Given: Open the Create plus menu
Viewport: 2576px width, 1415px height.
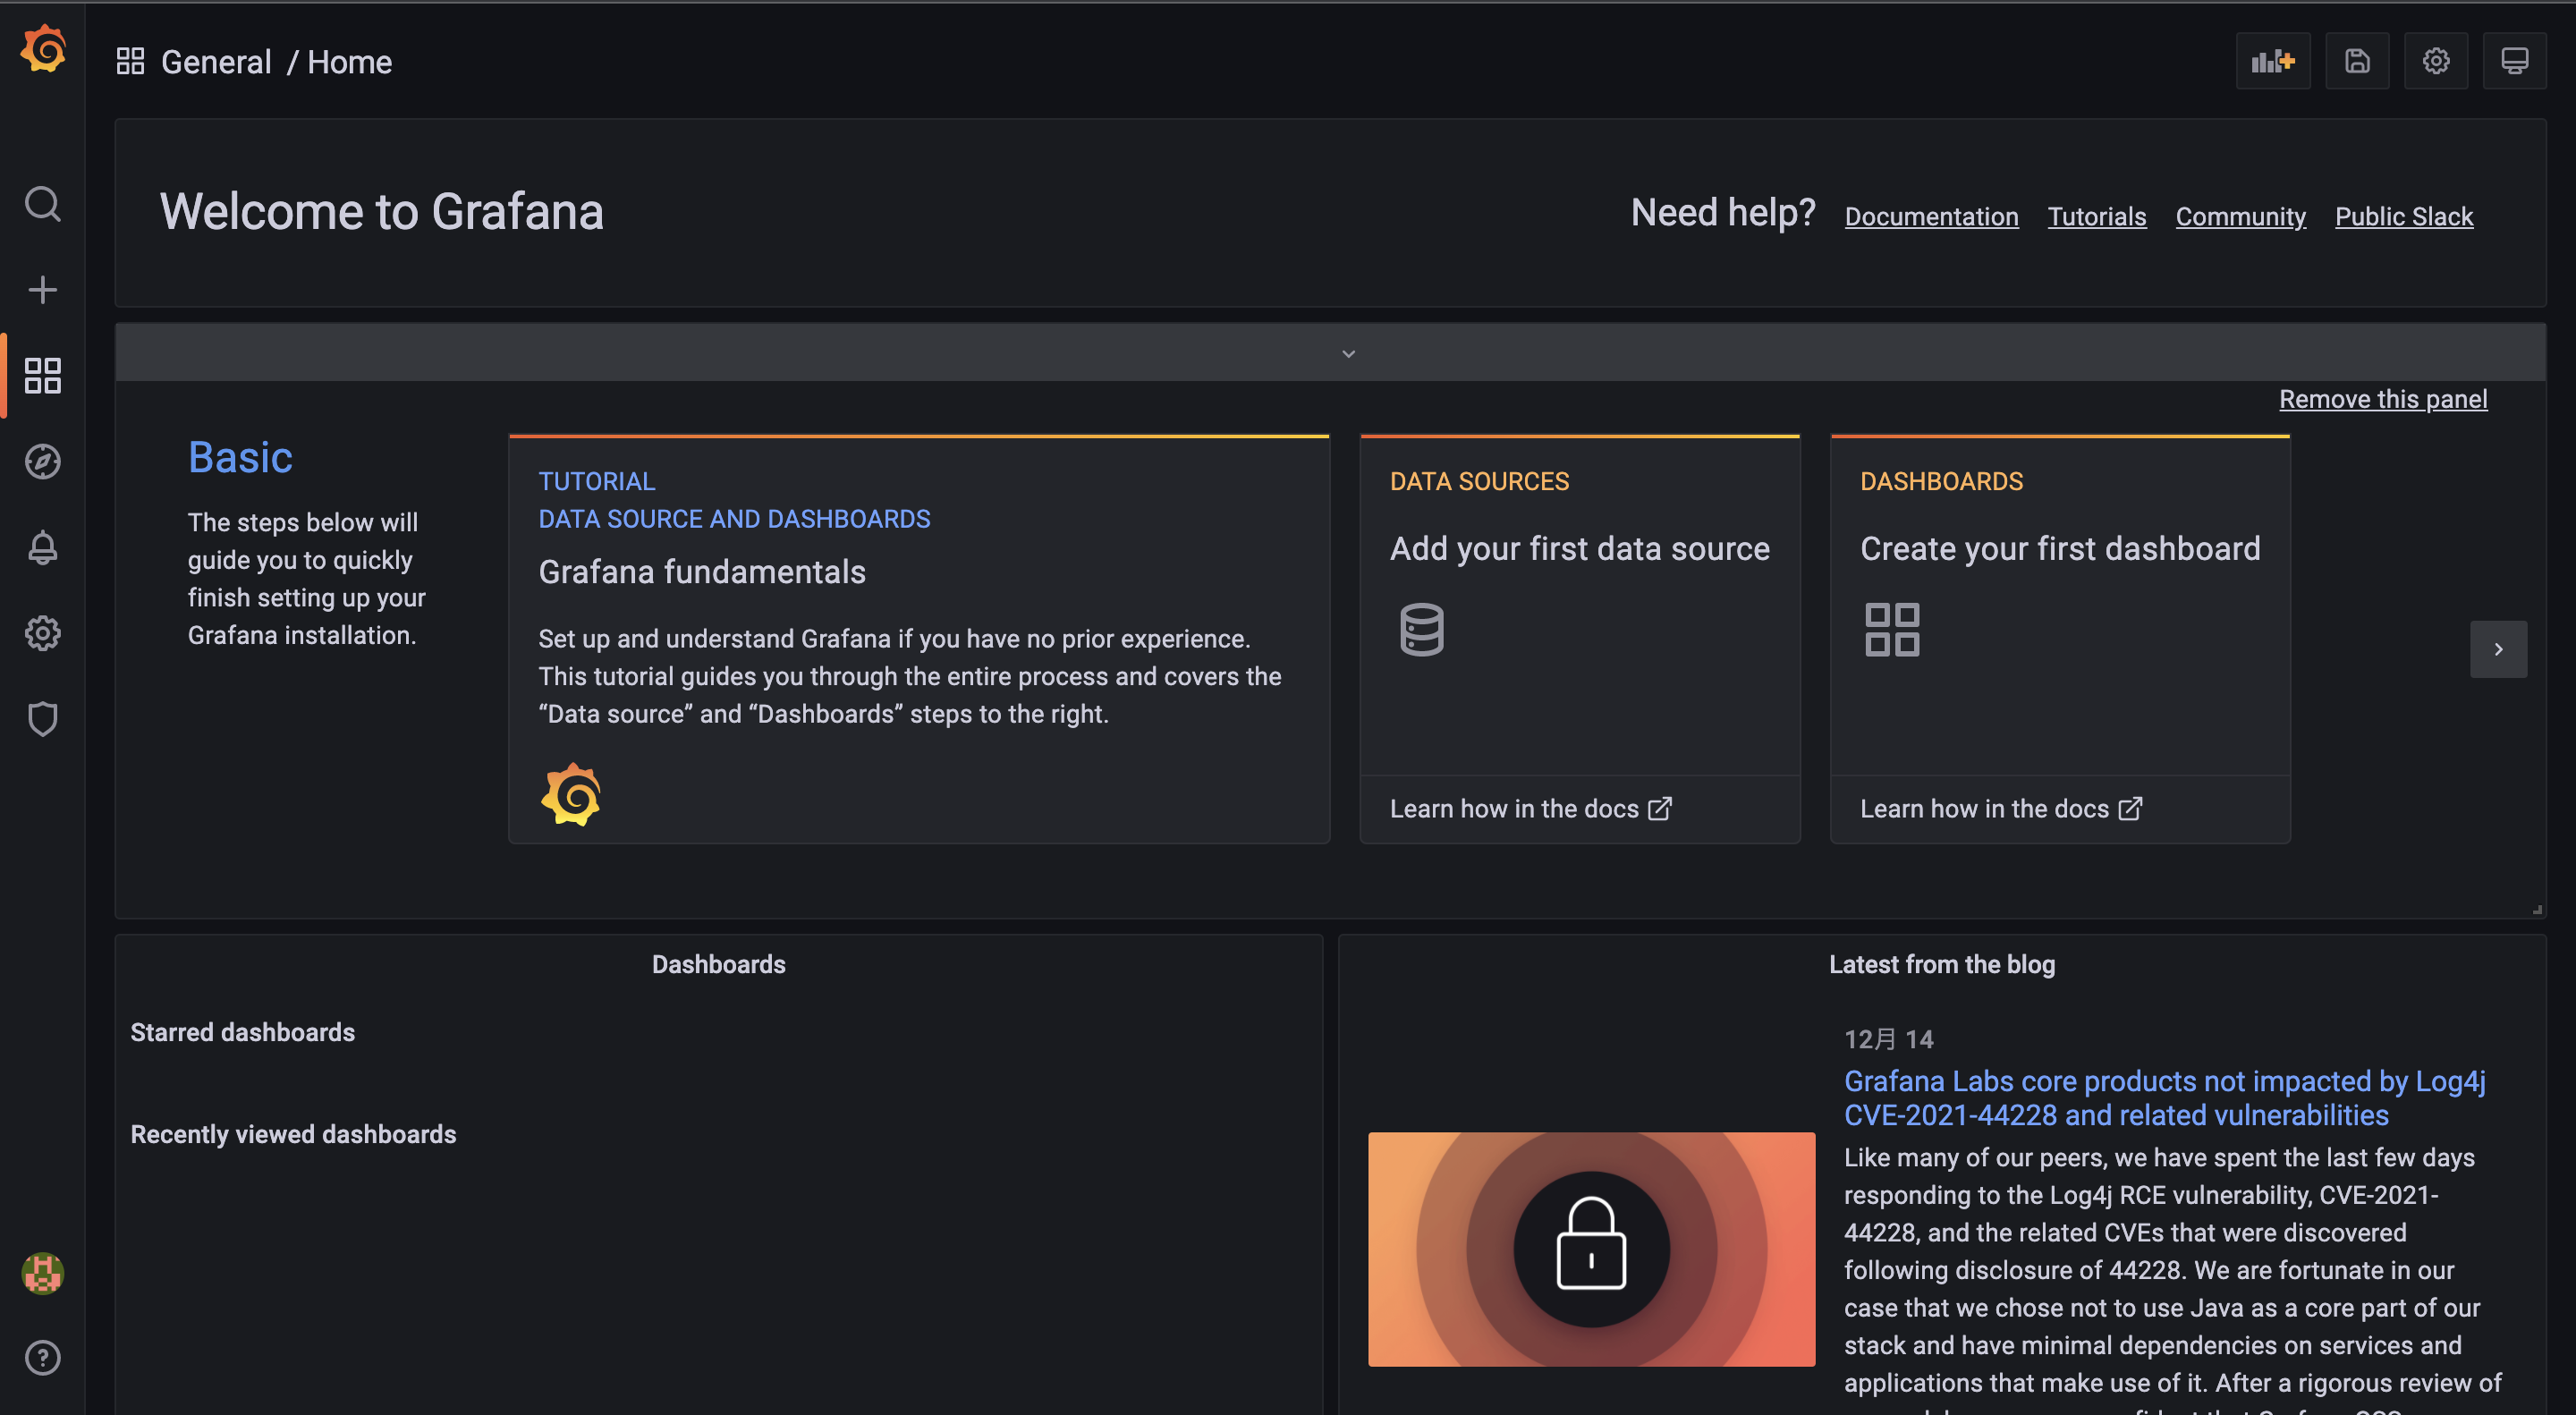Looking at the screenshot, I should (43, 290).
